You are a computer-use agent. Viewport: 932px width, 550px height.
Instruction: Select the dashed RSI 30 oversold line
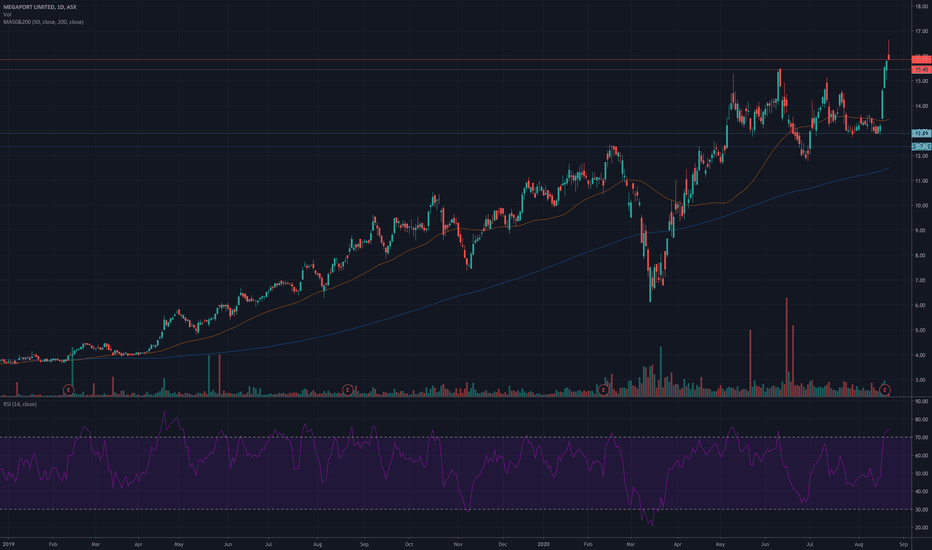pyautogui.click(x=455, y=510)
